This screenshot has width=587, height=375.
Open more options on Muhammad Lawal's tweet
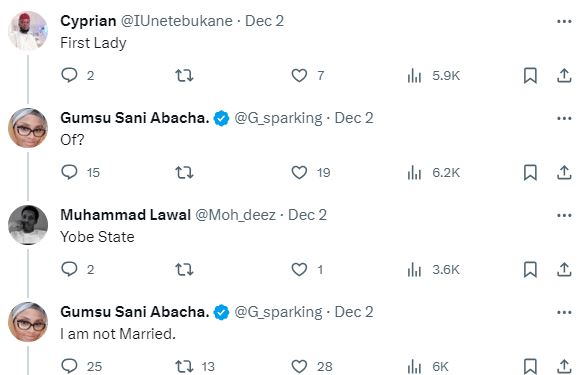point(564,215)
